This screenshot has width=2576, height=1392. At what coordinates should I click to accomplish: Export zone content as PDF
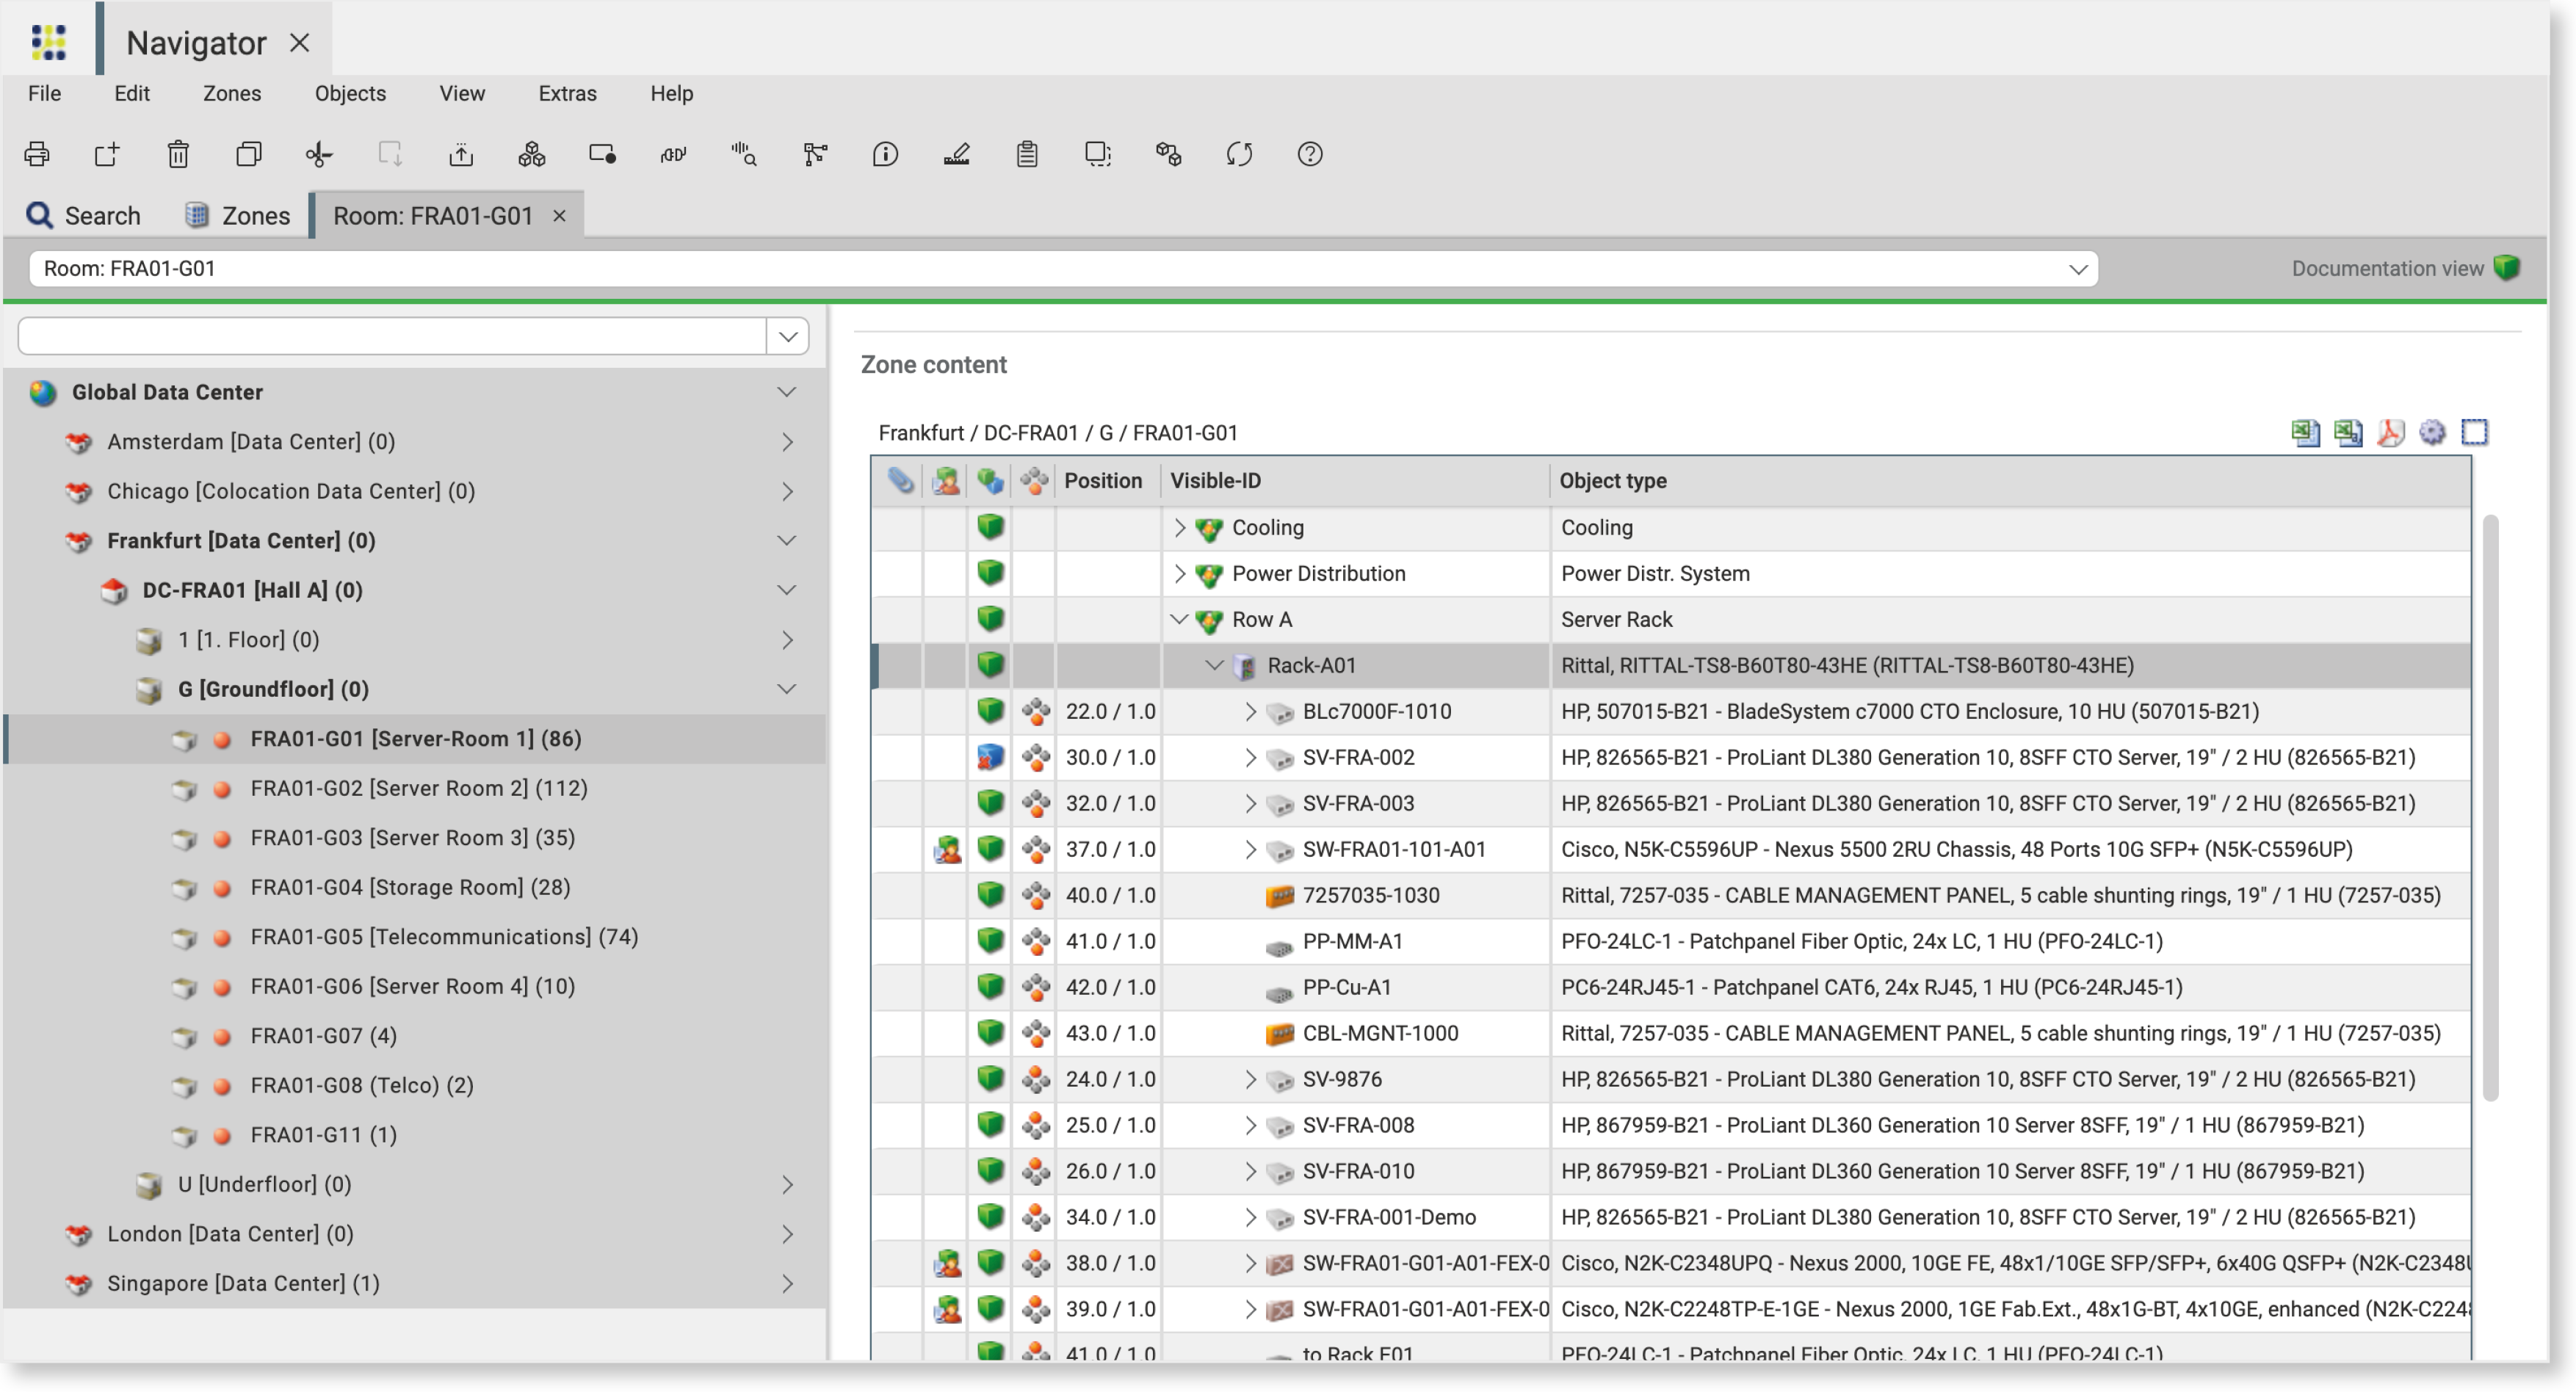[x=2390, y=432]
